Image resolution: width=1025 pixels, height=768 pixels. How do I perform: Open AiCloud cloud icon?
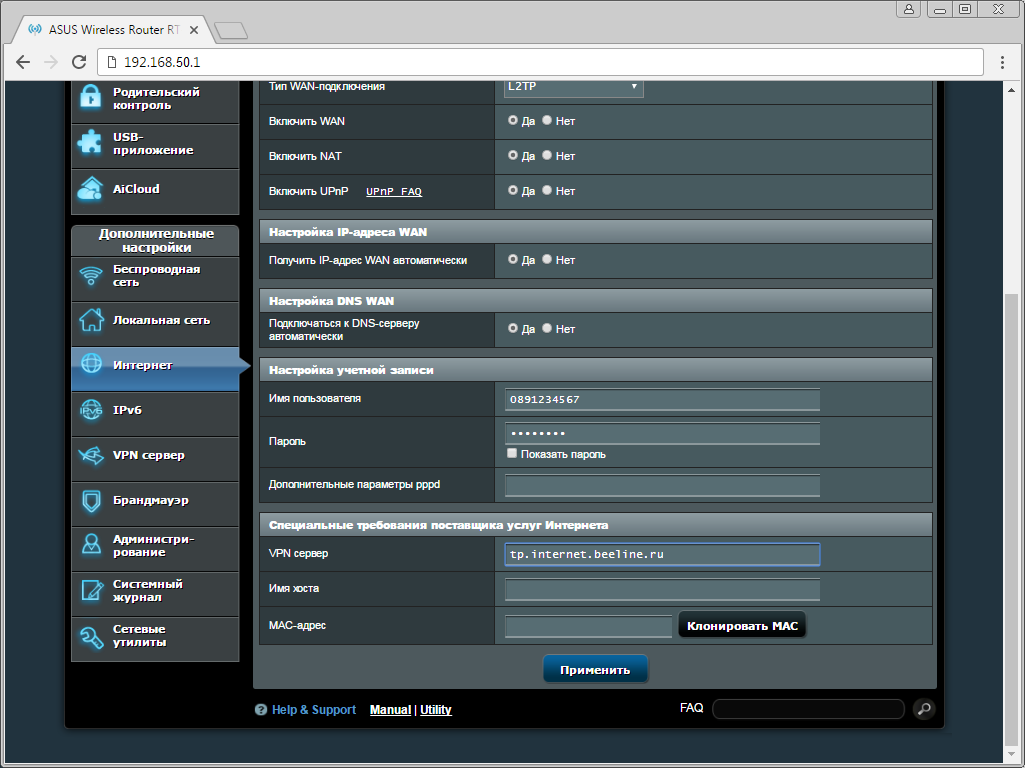point(90,188)
